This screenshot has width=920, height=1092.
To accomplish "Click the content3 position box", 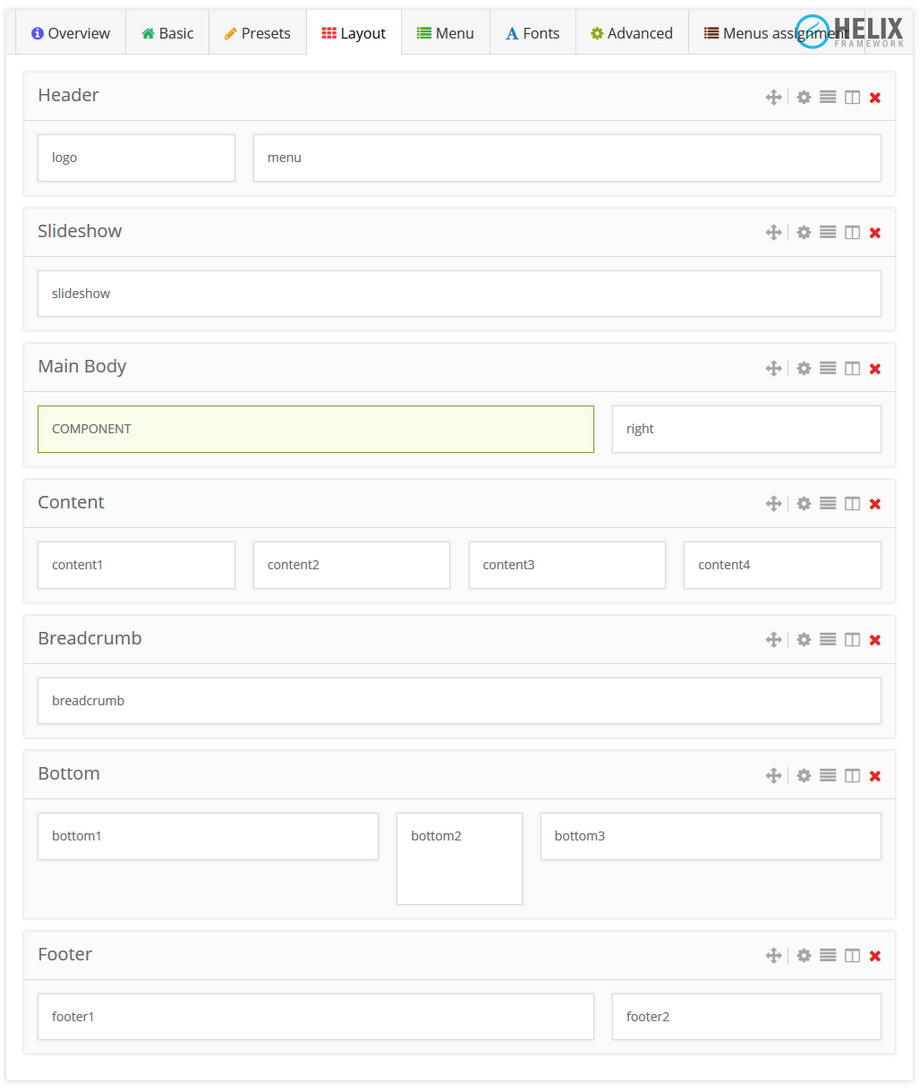I will pos(567,565).
